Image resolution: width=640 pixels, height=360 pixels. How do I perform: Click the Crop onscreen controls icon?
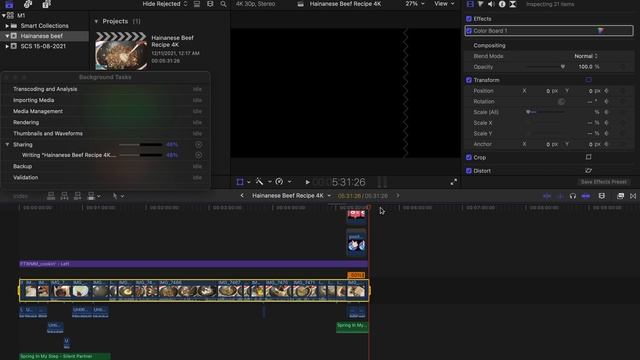(589, 157)
